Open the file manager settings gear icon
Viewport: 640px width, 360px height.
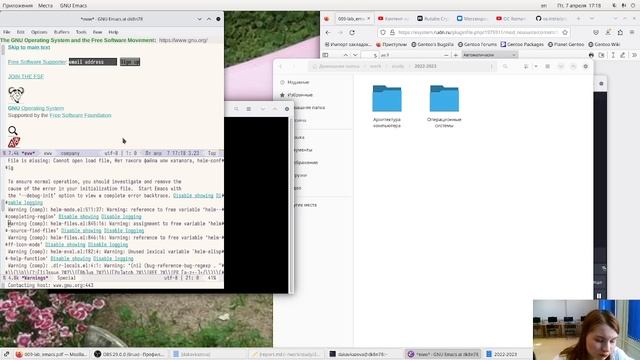coord(586,66)
